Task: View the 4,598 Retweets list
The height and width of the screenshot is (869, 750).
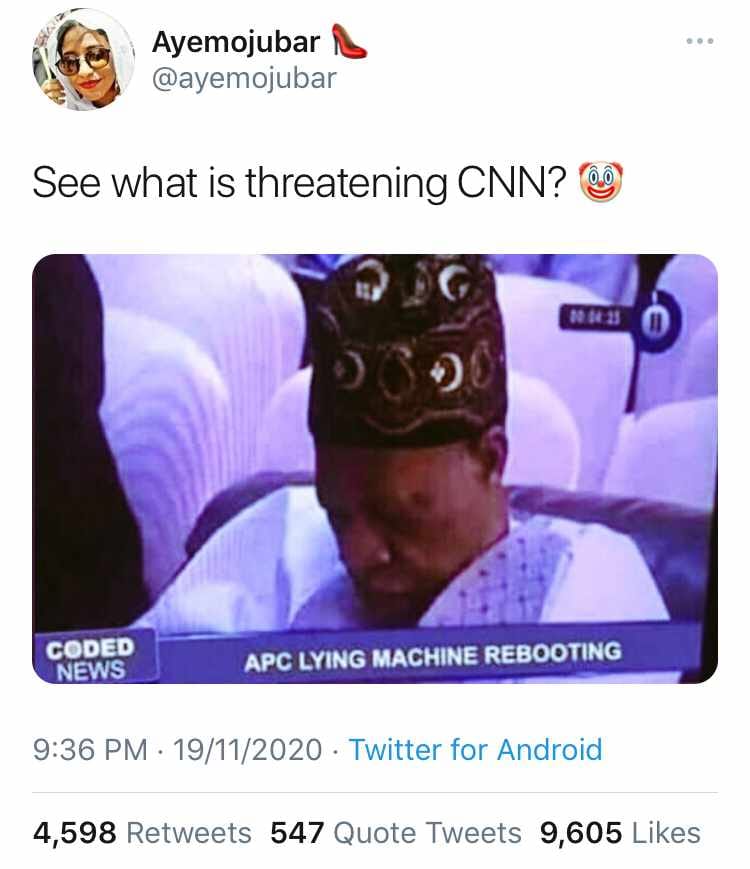Action: coord(142,834)
